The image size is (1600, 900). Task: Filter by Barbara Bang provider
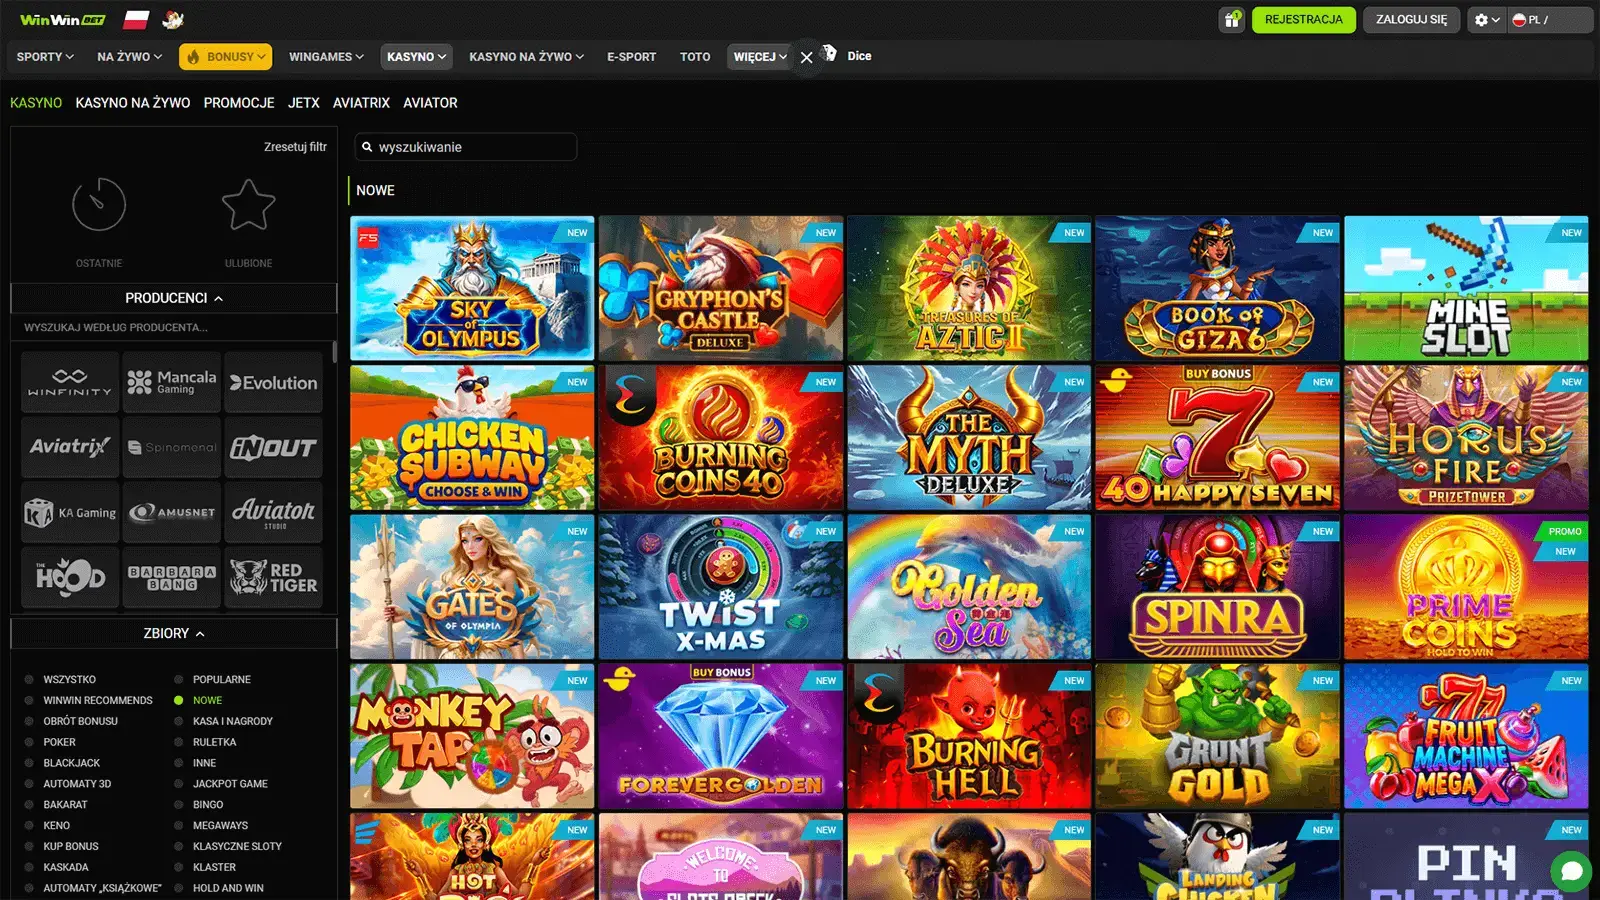pyautogui.click(x=172, y=577)
